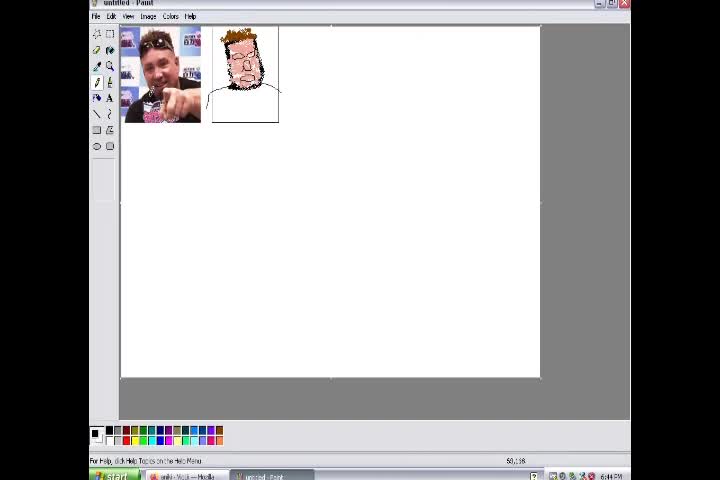Pick the orange palette color
This screenshot has width=720, height=480.
pyautogui.click(x=219, y=441)
